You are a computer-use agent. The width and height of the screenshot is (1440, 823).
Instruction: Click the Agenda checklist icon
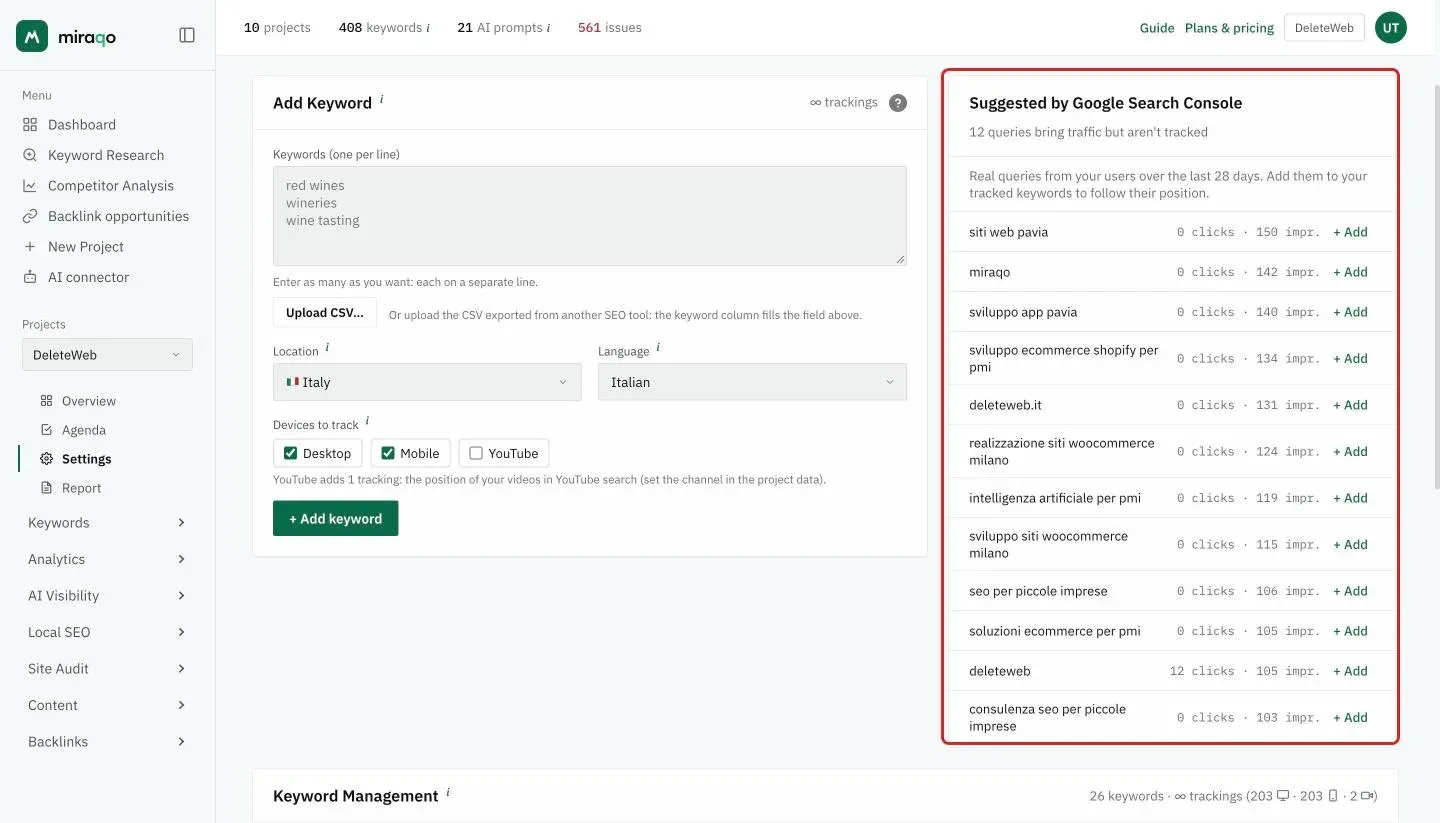[46, 430]
